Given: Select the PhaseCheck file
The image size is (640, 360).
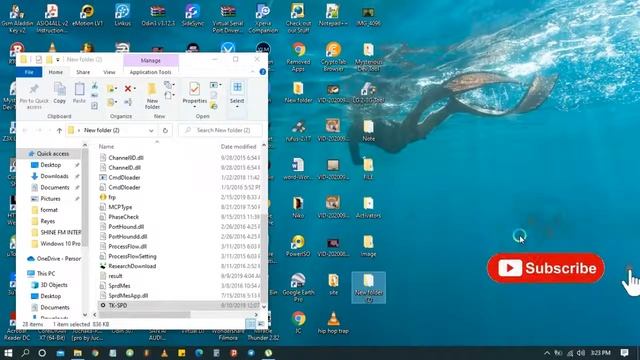Looking at the screenshot, I should (x=123, y=217).
